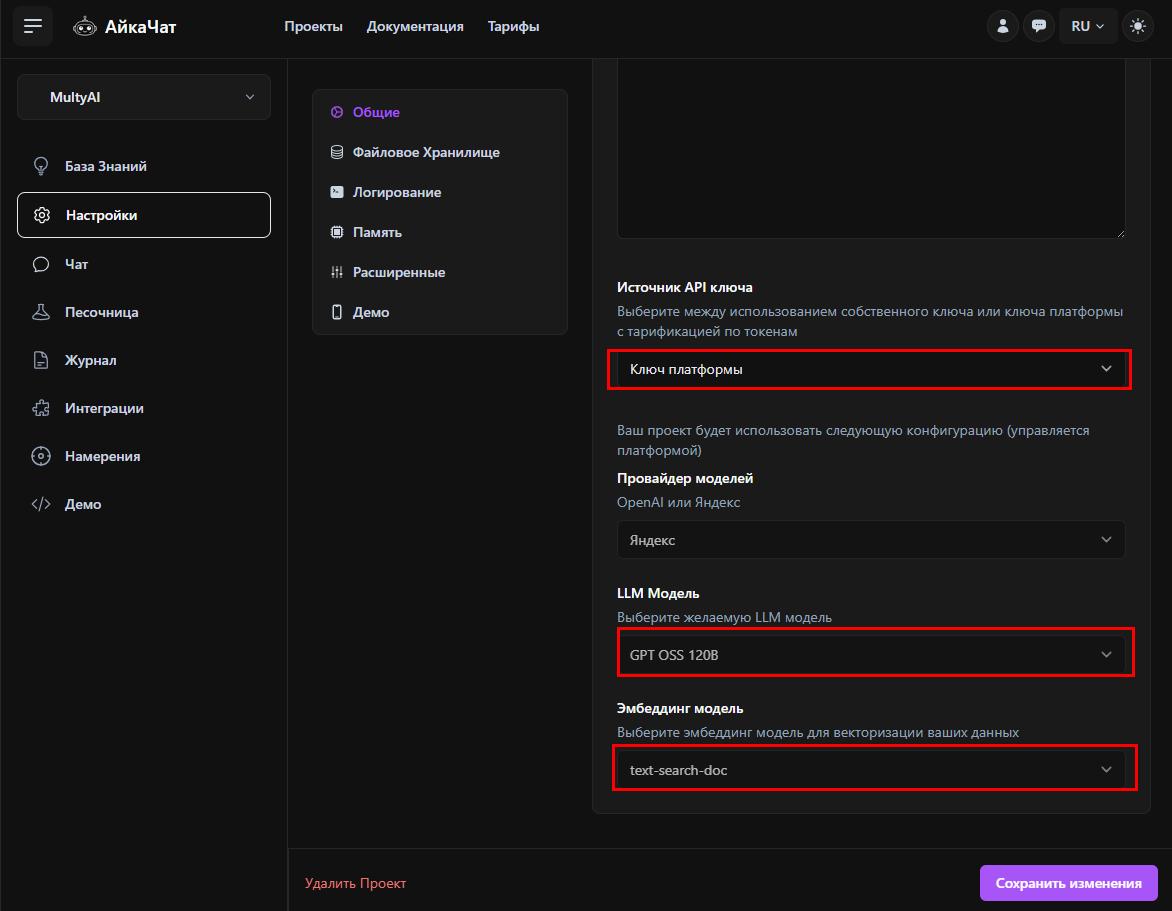Viewport: 1172px width, 911px height.
Task: Expand the MultyAI project selector
Action: 144,97
